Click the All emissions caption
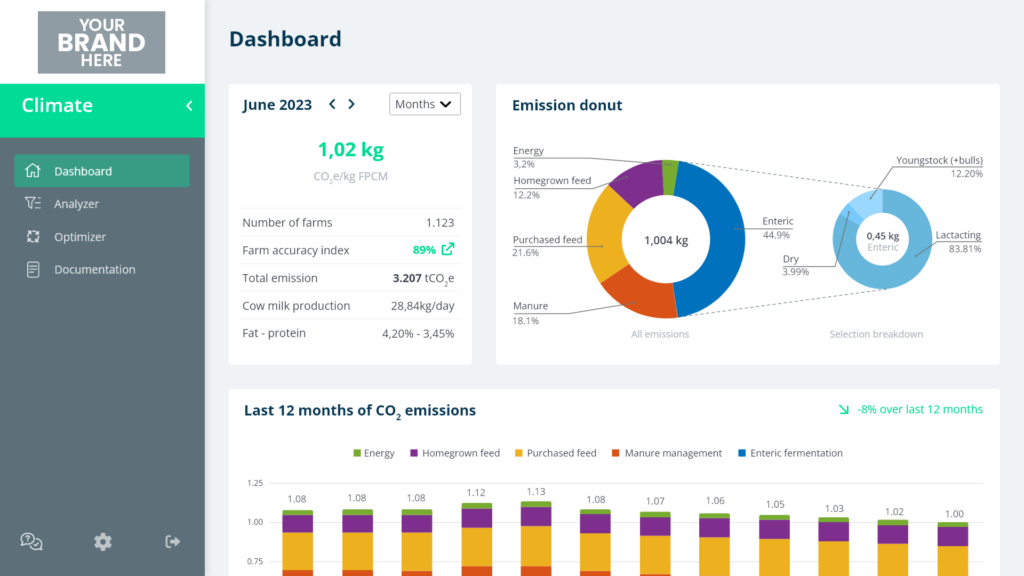Screen dimensions: 1024x576 coord(660,334)
